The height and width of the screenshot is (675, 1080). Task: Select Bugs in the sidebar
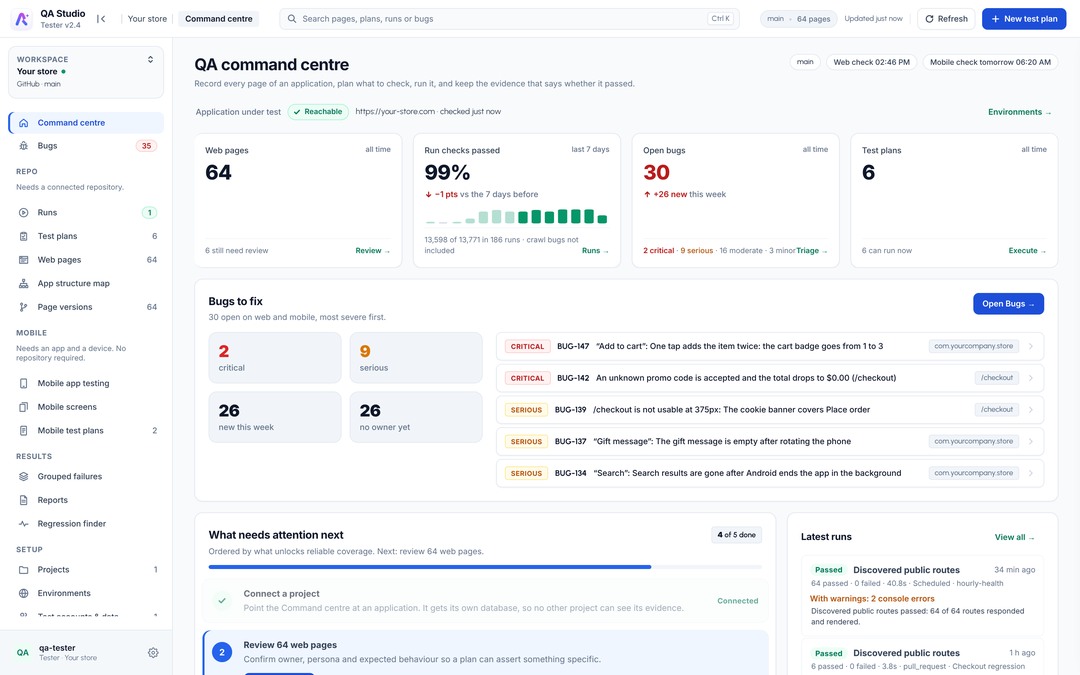(x=86, y=146)
